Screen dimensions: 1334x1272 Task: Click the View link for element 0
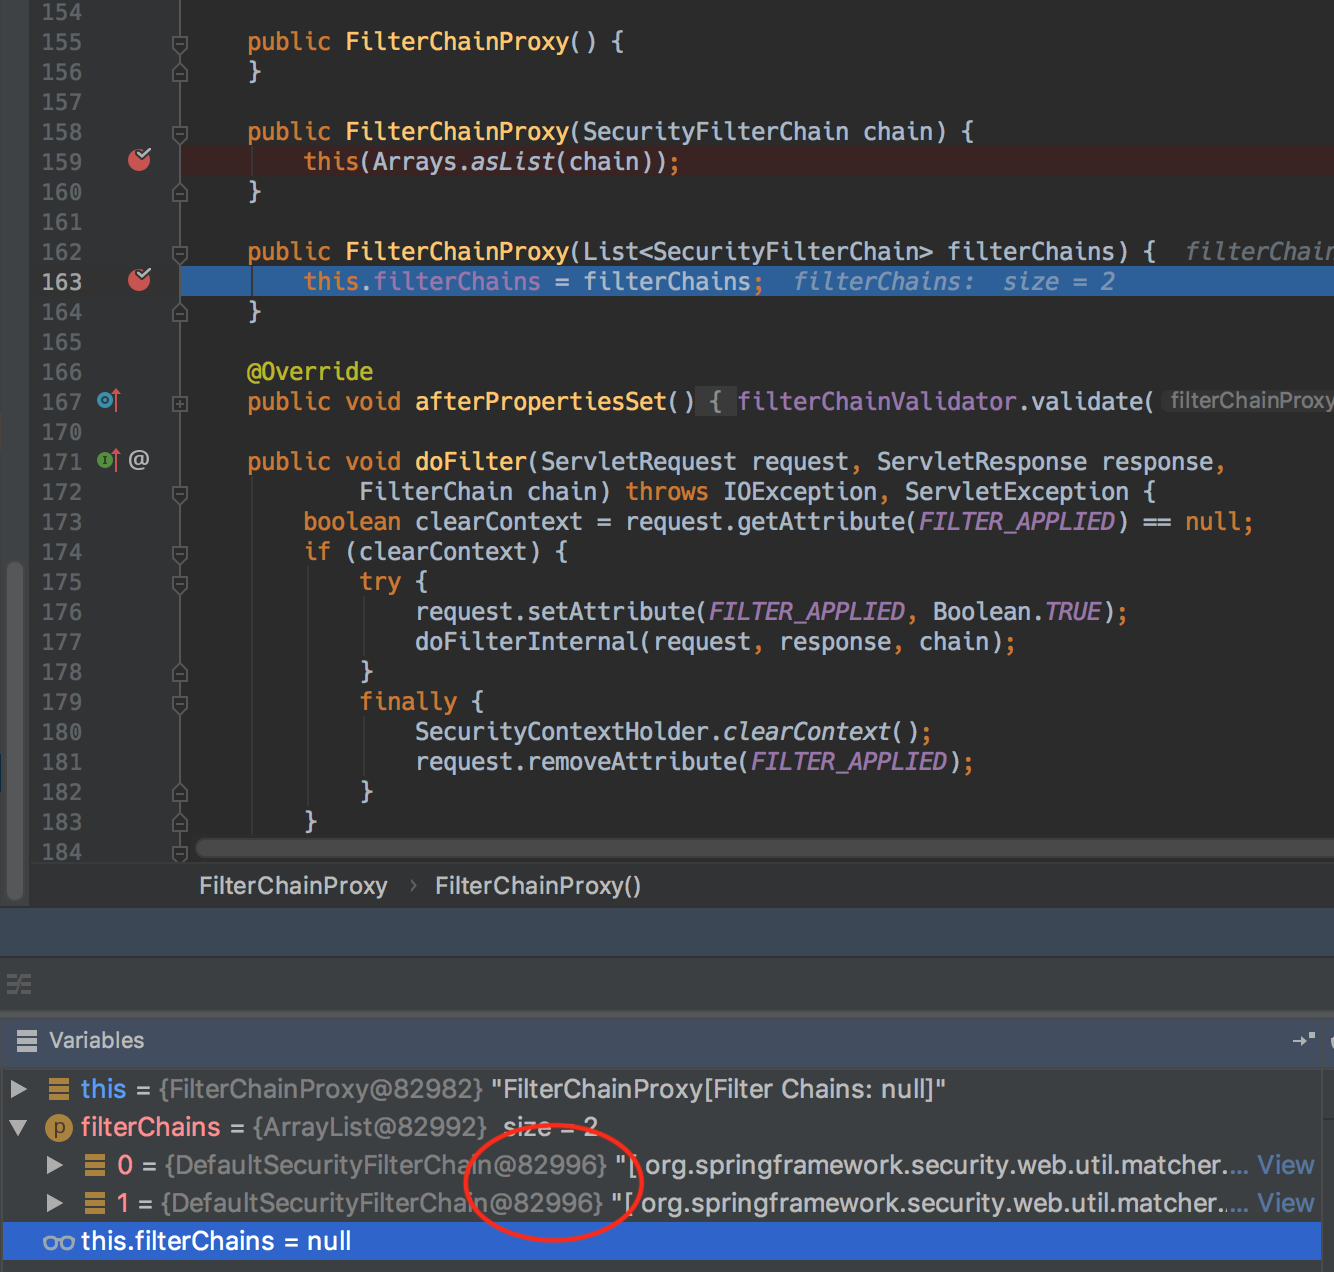1285,1164
